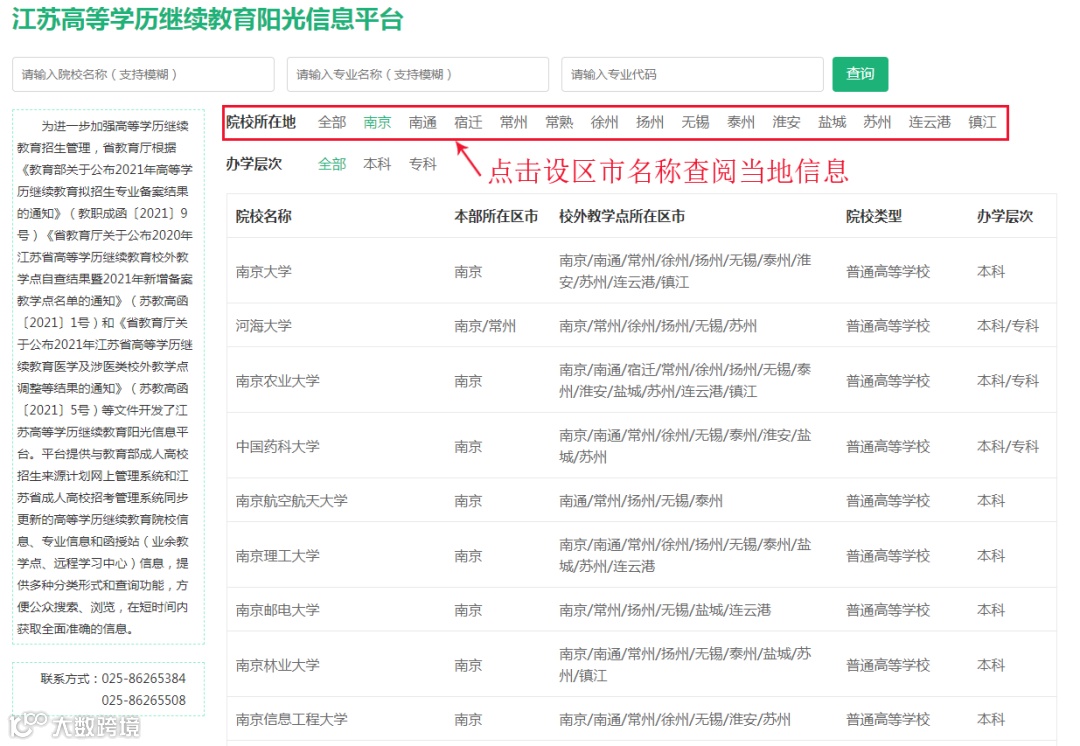Image resolution: width=1080 pixels, height=746 pixels.
Task: Click the 院校名称 column header
Action: pyautogui.click(x=264, y=216)
